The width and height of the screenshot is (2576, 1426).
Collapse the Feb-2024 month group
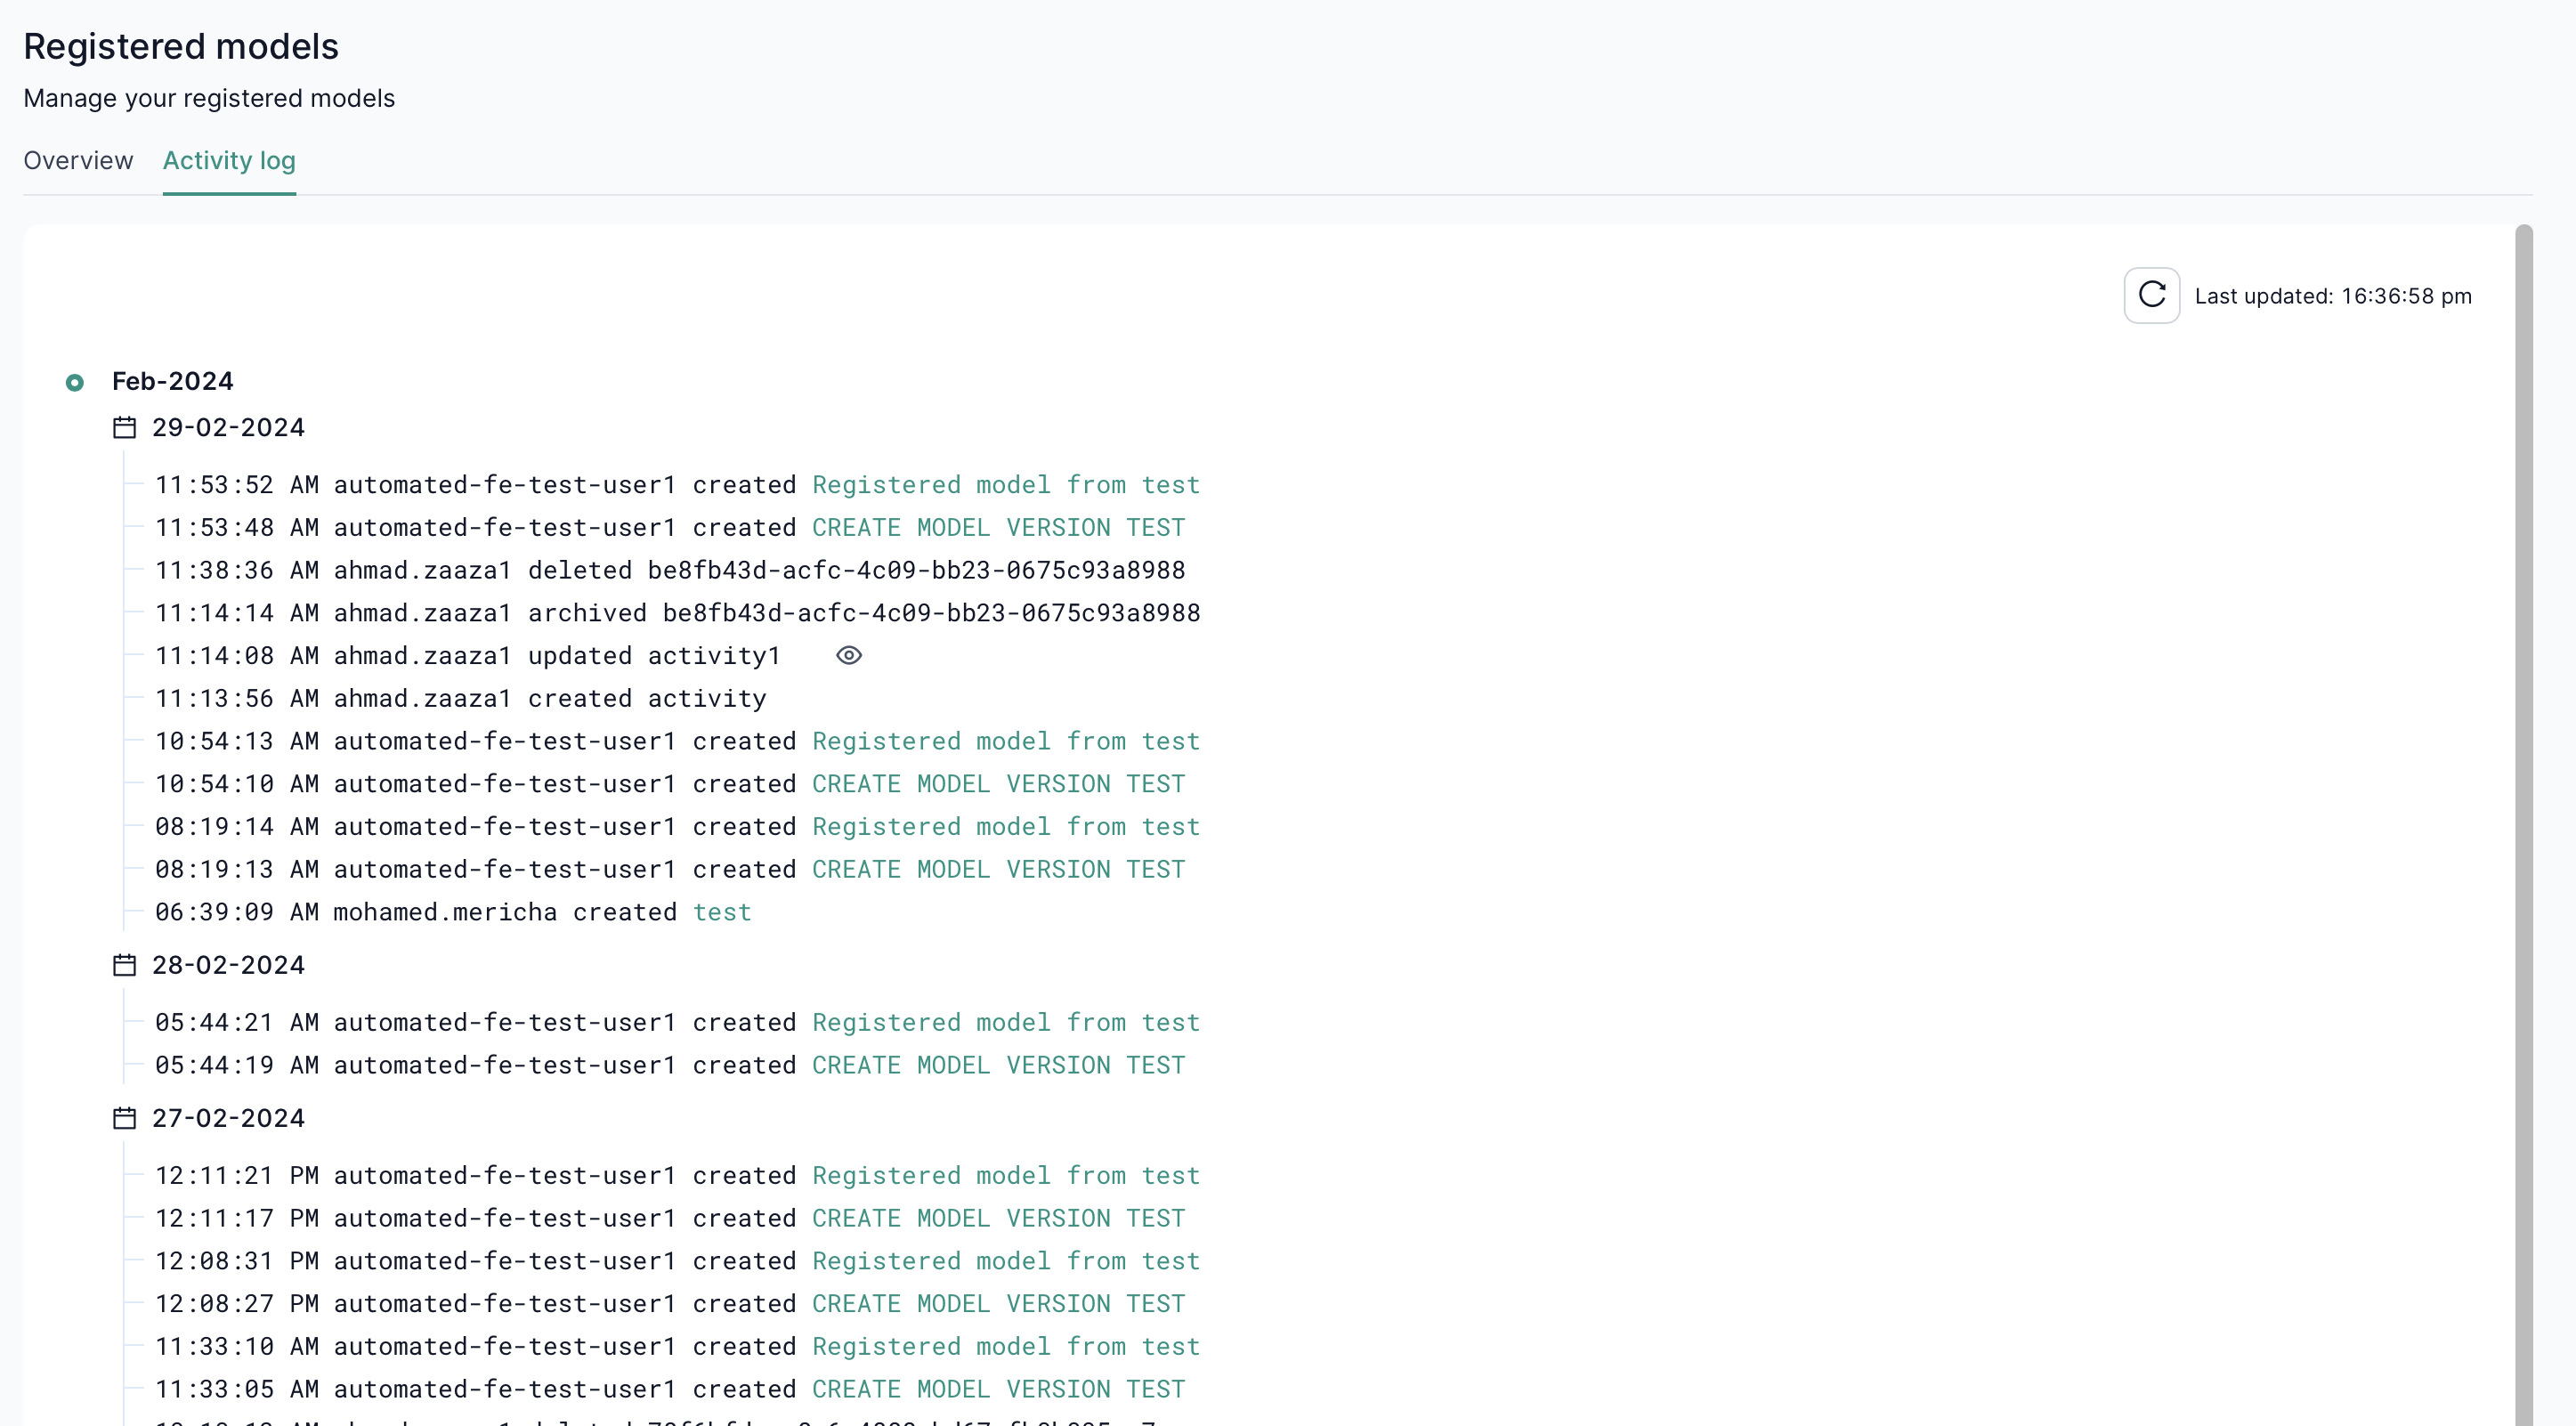[172, 380]
